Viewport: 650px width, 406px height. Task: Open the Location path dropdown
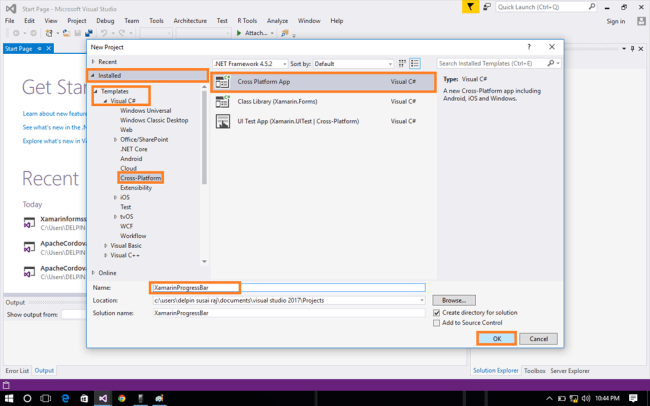[422, 300]
